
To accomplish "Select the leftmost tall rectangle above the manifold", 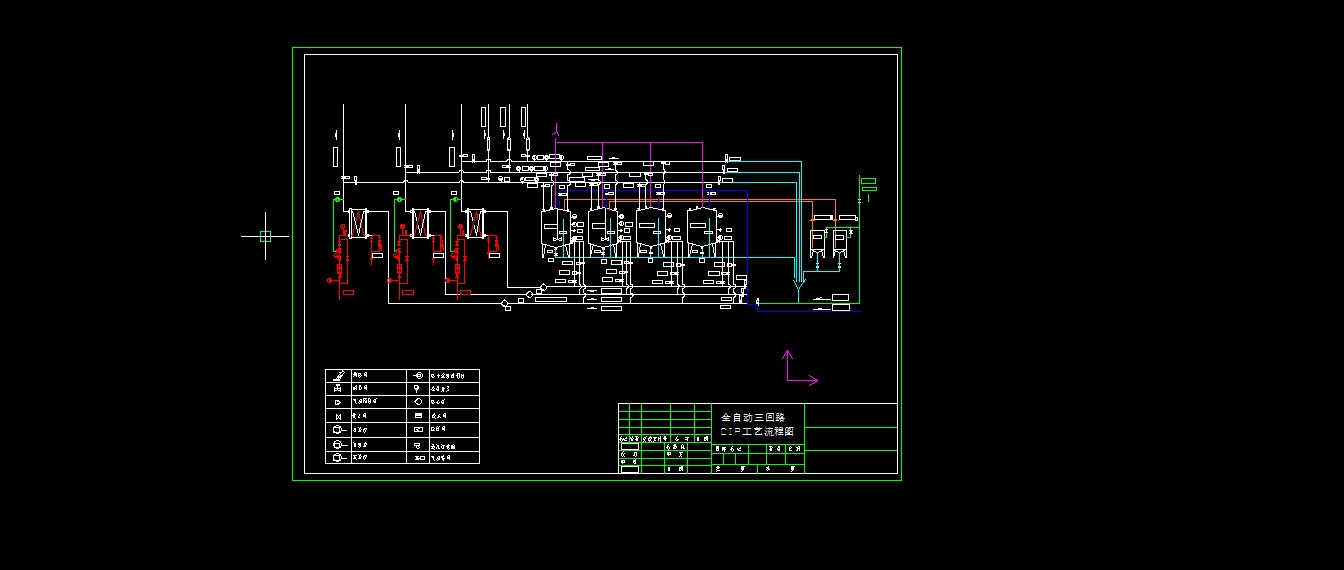I will coord(336,156).
